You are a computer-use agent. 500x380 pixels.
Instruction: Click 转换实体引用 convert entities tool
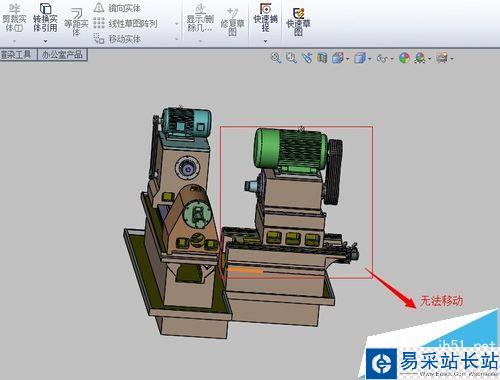(x=45, y=18)
